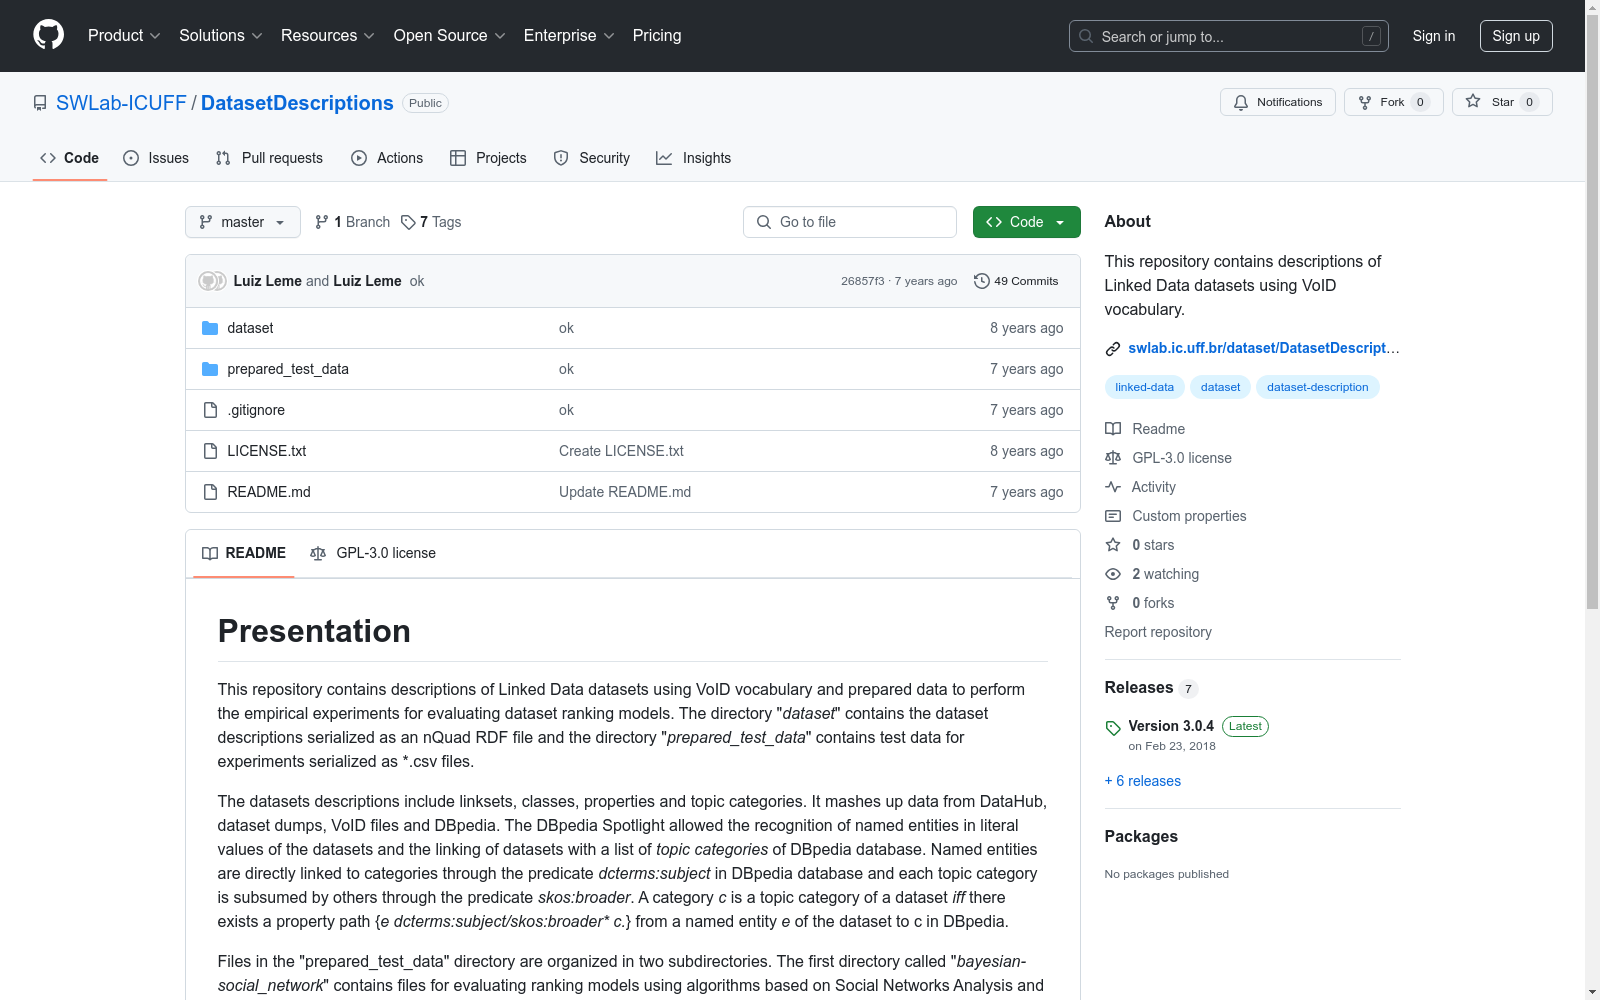1600x1000 pixels.
Task: Click the 7 Tags link
Action: coord(431,222)
